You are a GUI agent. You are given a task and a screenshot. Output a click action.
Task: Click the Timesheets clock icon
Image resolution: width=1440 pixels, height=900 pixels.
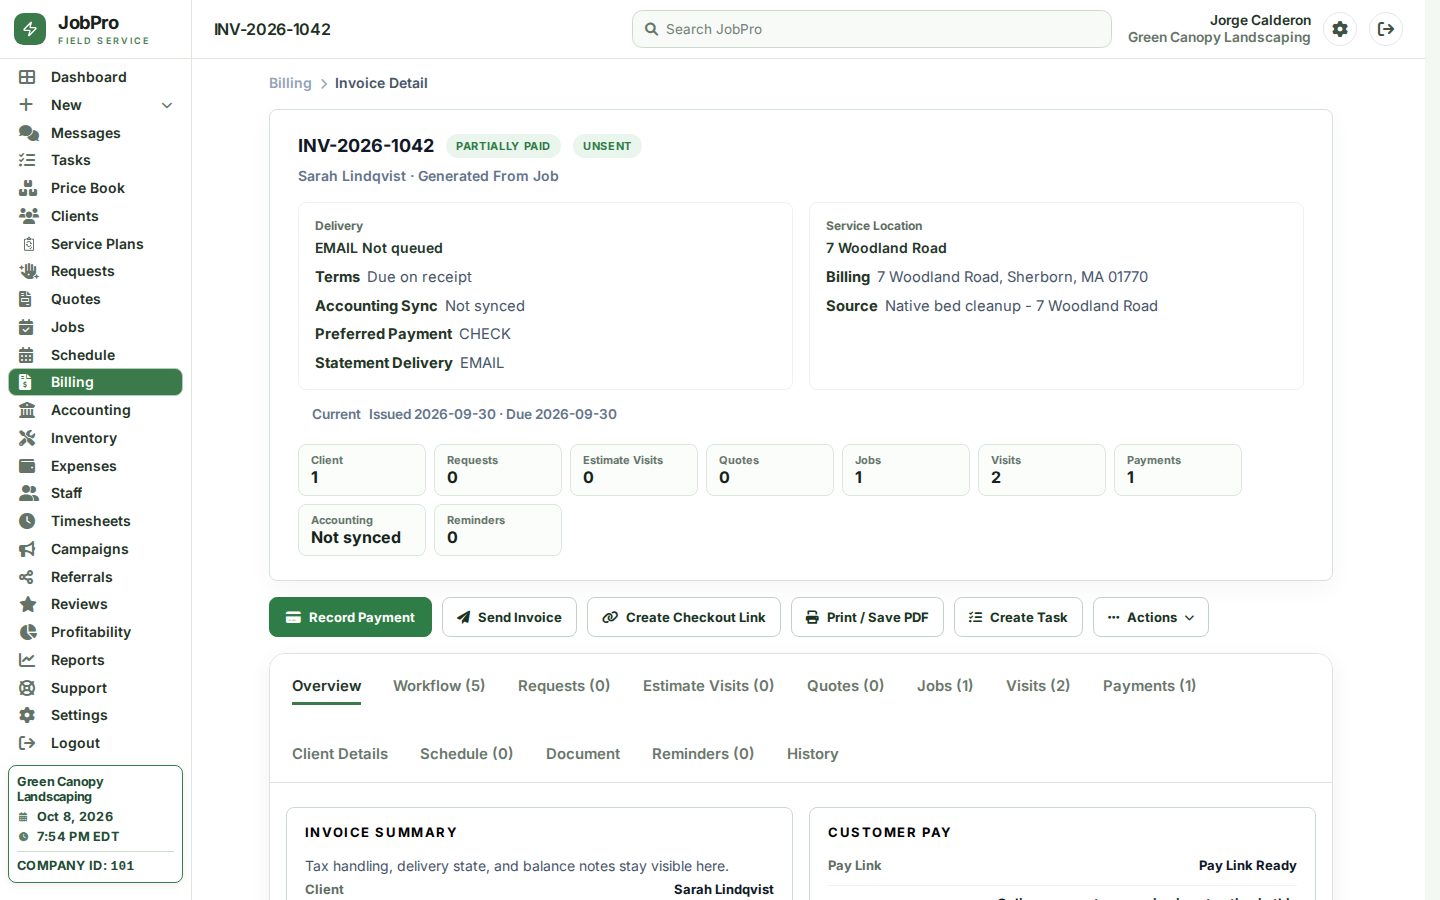coord(27,521)
